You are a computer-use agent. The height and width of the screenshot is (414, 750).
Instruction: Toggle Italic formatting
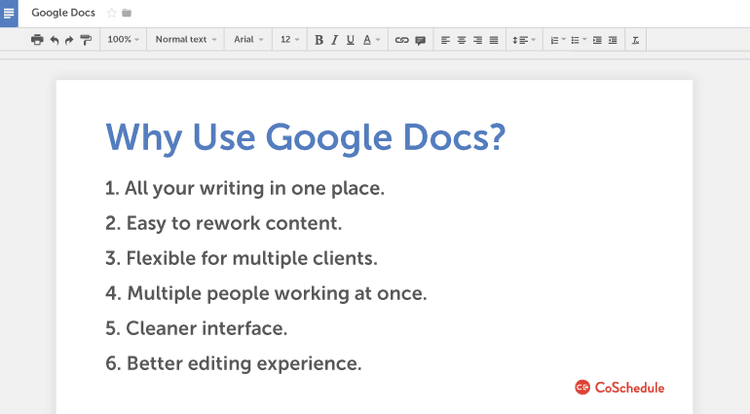pyautogui.click(x=334, y=40)
